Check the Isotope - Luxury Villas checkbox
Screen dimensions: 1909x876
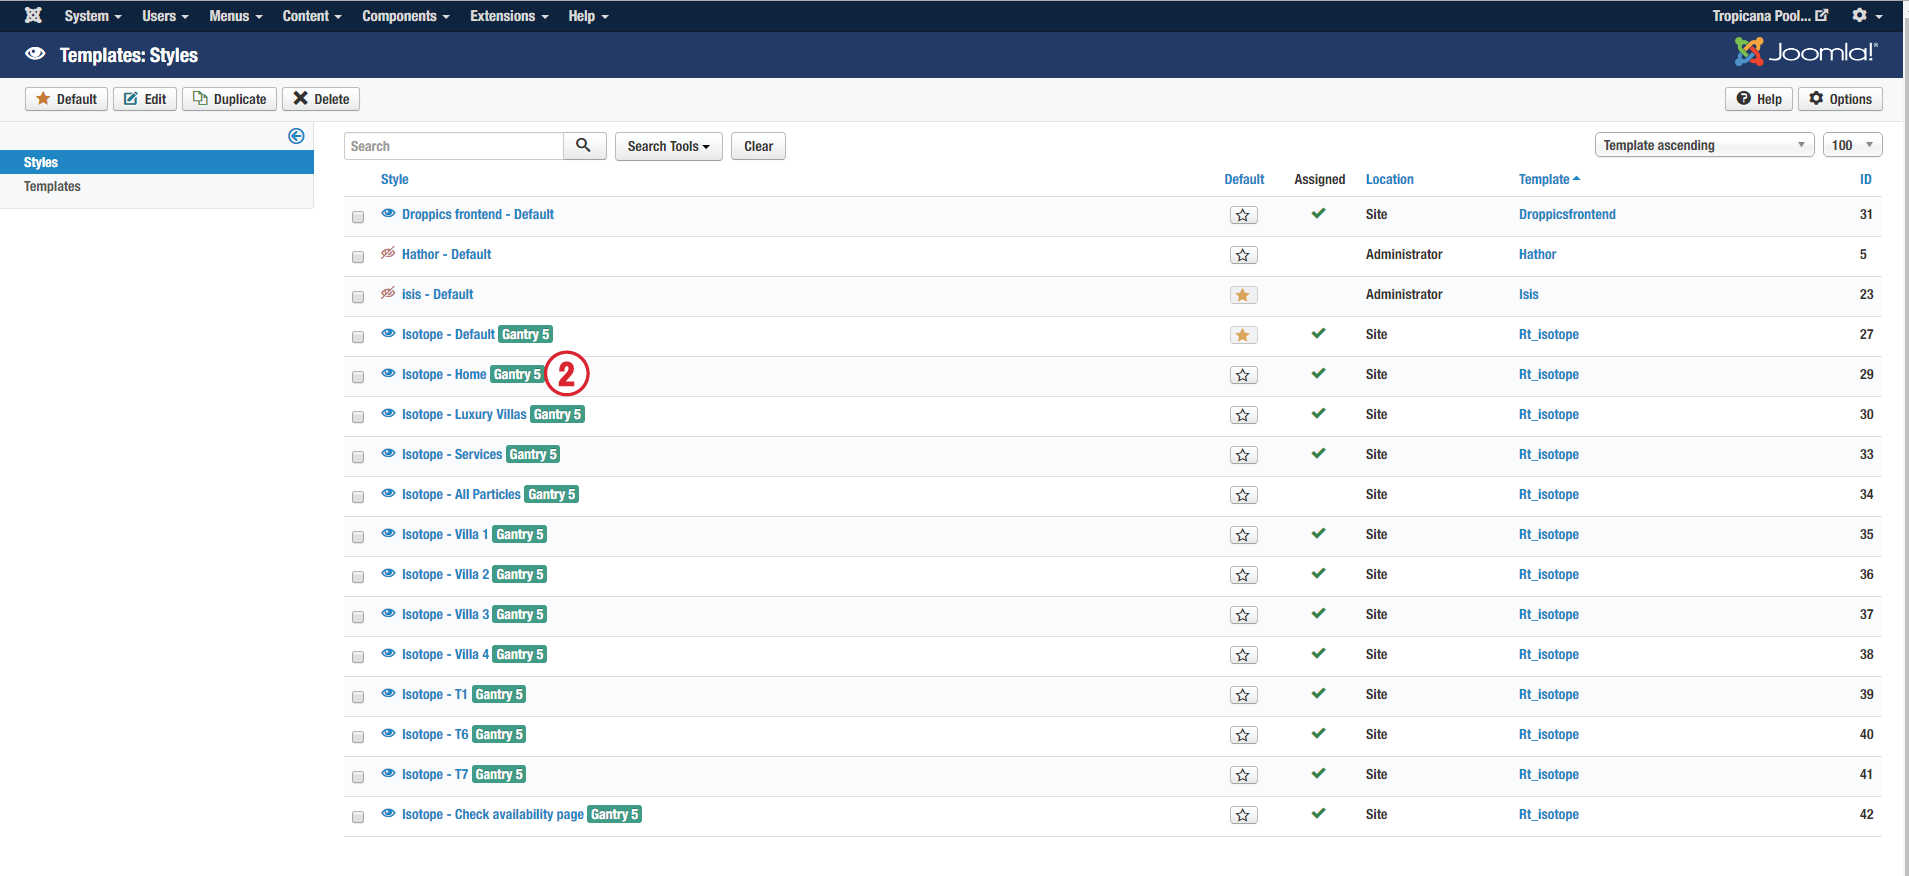click(358, 417)
